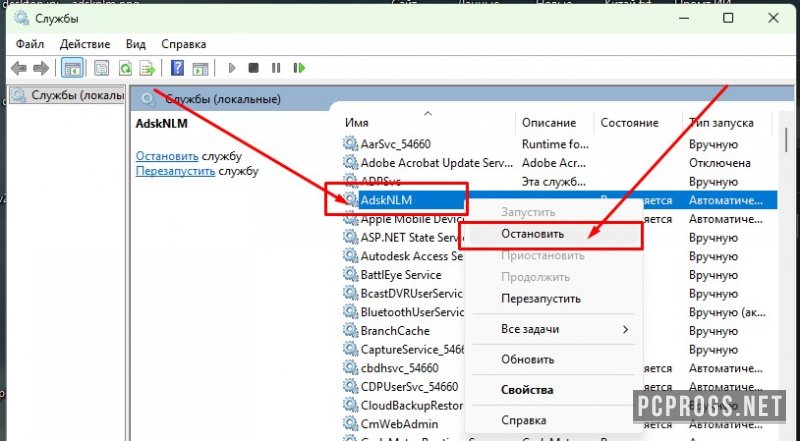Open the Все задачи submenu

click(x=554, y=329)
